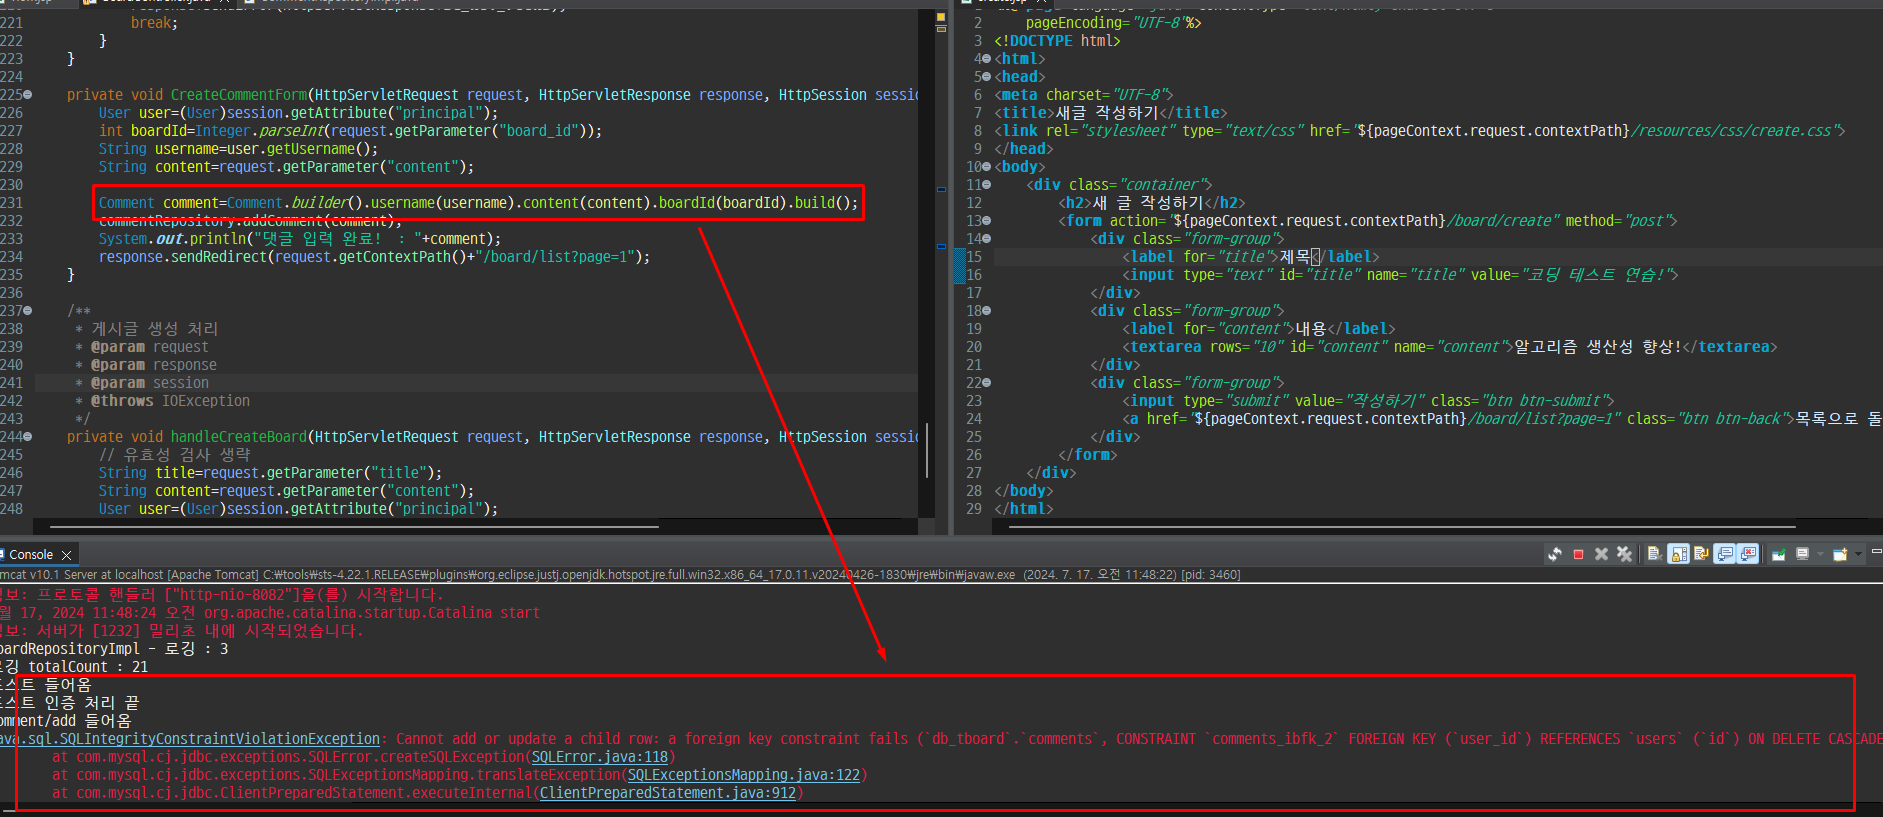Image resolution: width=1883 pixels, height=817 pixels.
Task: Open dropdown beside Display Selected Console
Action: 1820,554
